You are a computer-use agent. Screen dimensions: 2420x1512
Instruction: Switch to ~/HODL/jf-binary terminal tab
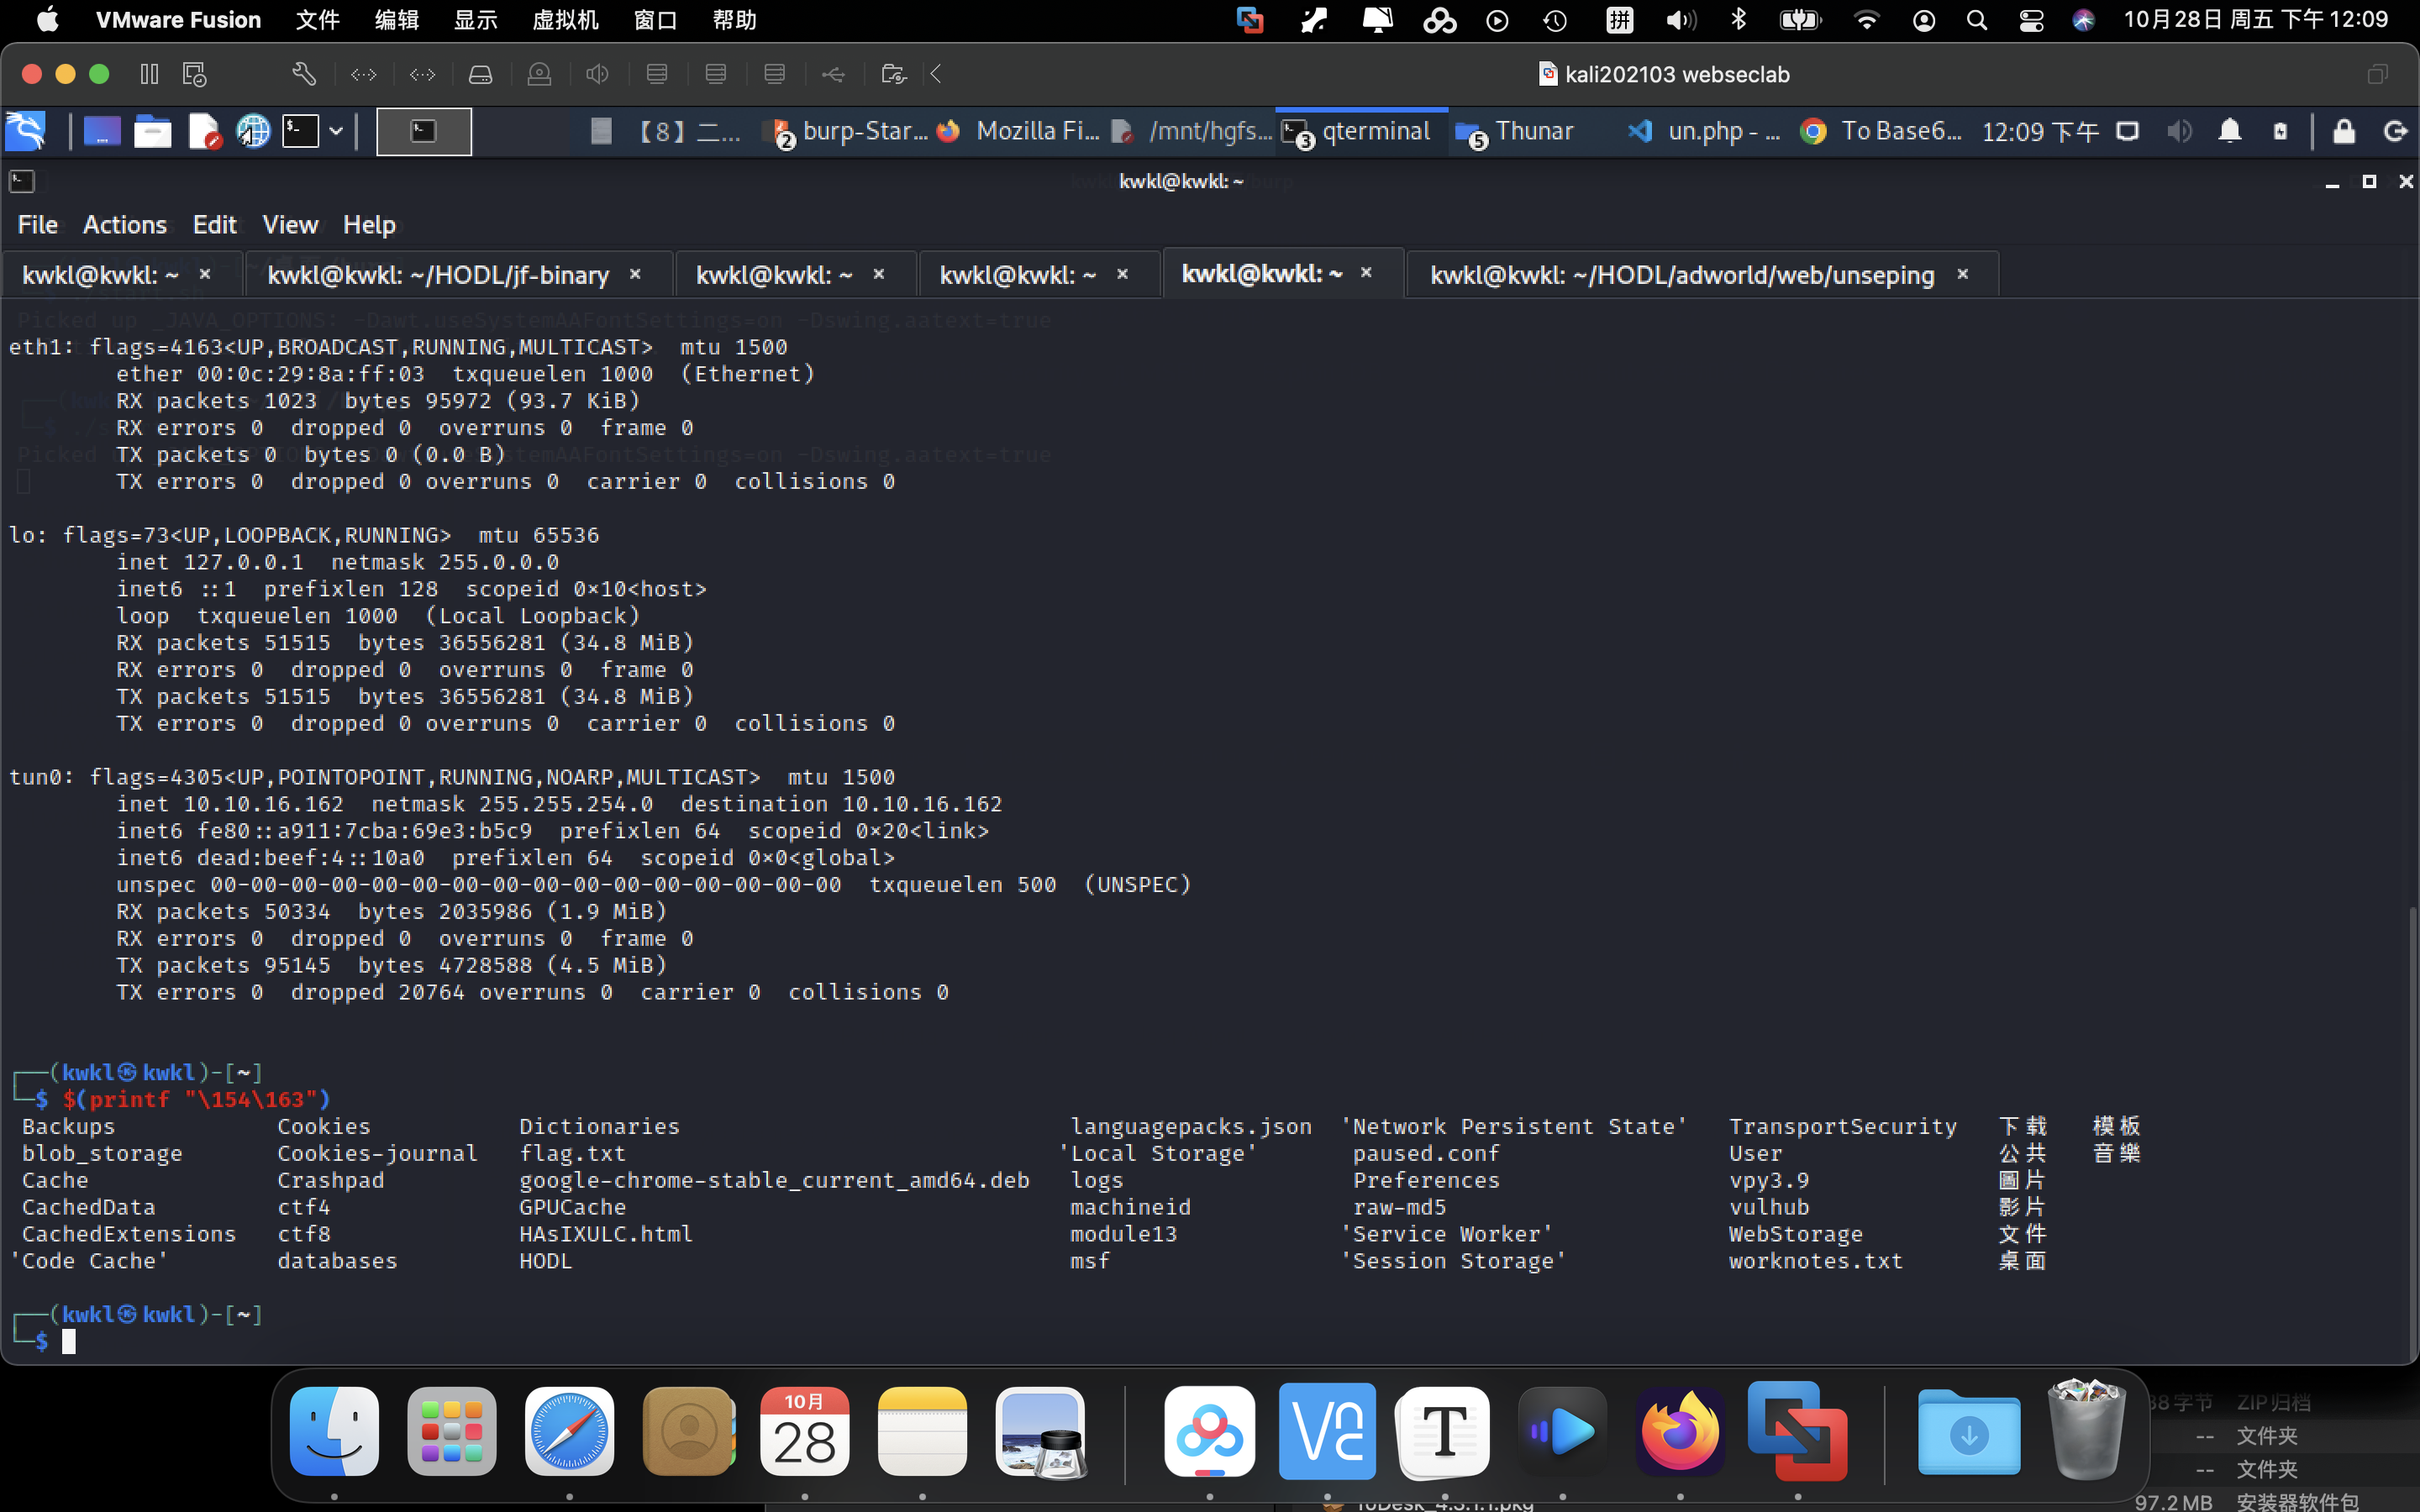[438, 275]
